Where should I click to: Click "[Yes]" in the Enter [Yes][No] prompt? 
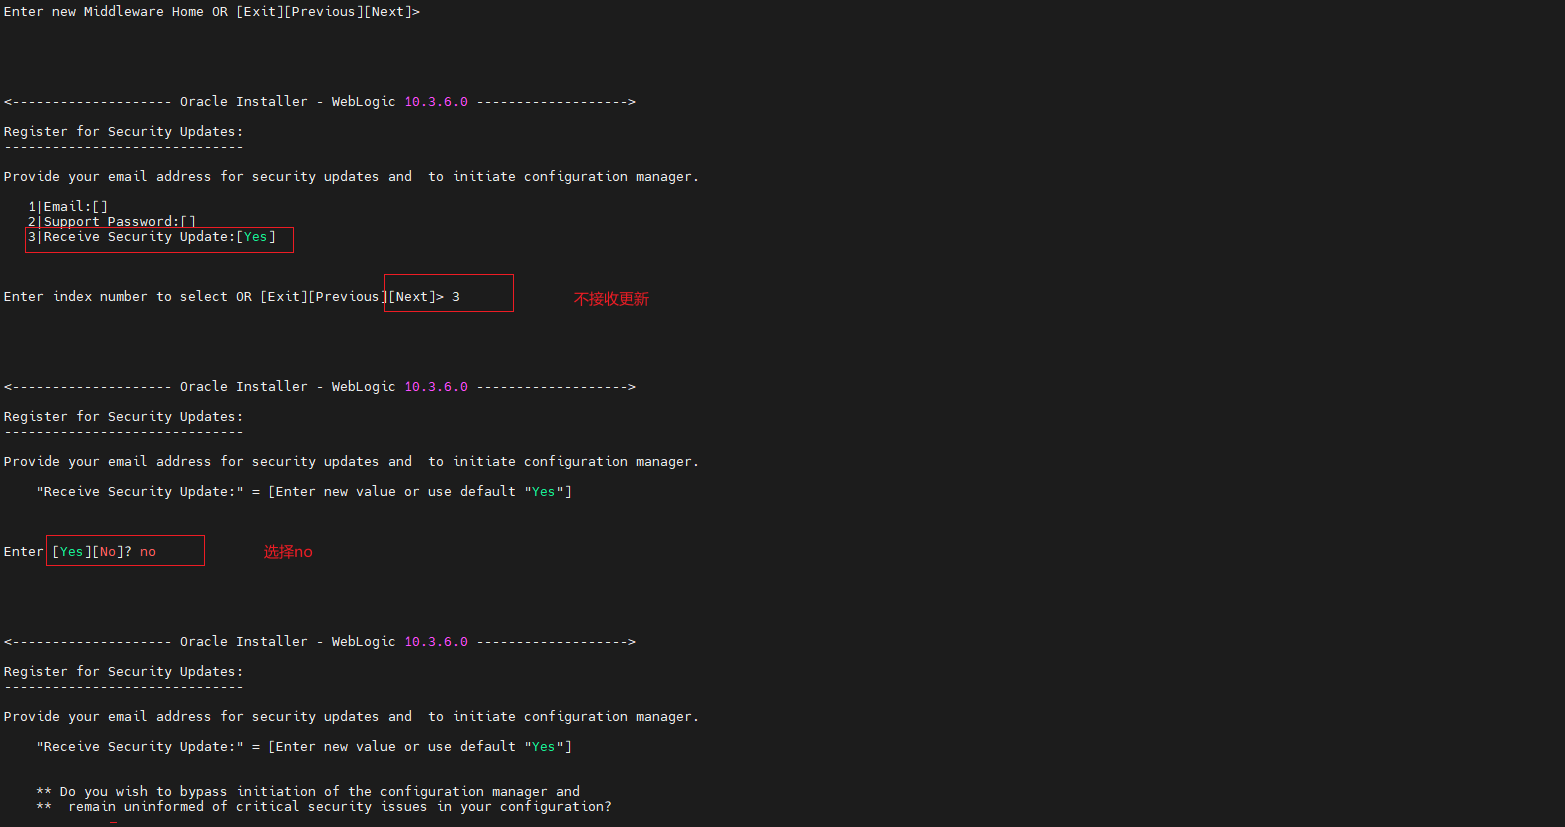pyautogui.click(x=72, y=552)
